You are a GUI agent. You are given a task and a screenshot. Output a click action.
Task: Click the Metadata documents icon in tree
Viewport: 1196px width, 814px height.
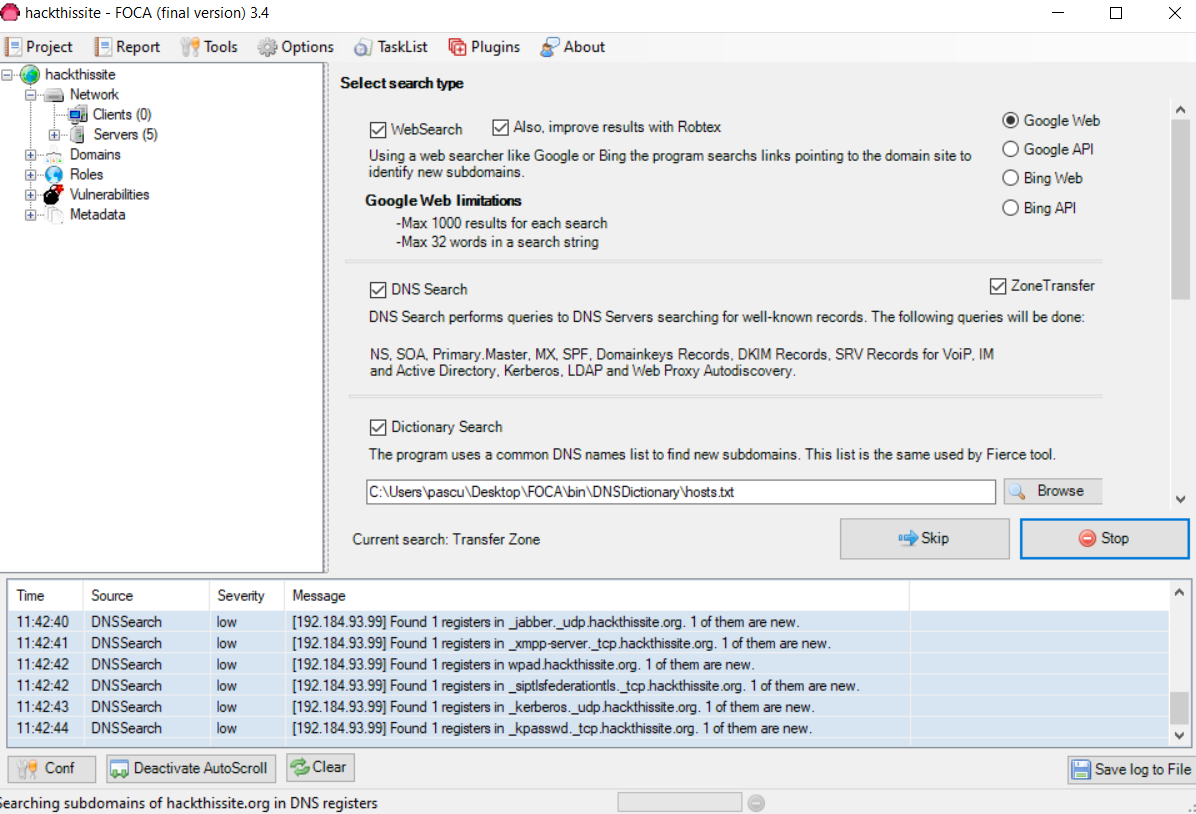[x=54, y=215]
